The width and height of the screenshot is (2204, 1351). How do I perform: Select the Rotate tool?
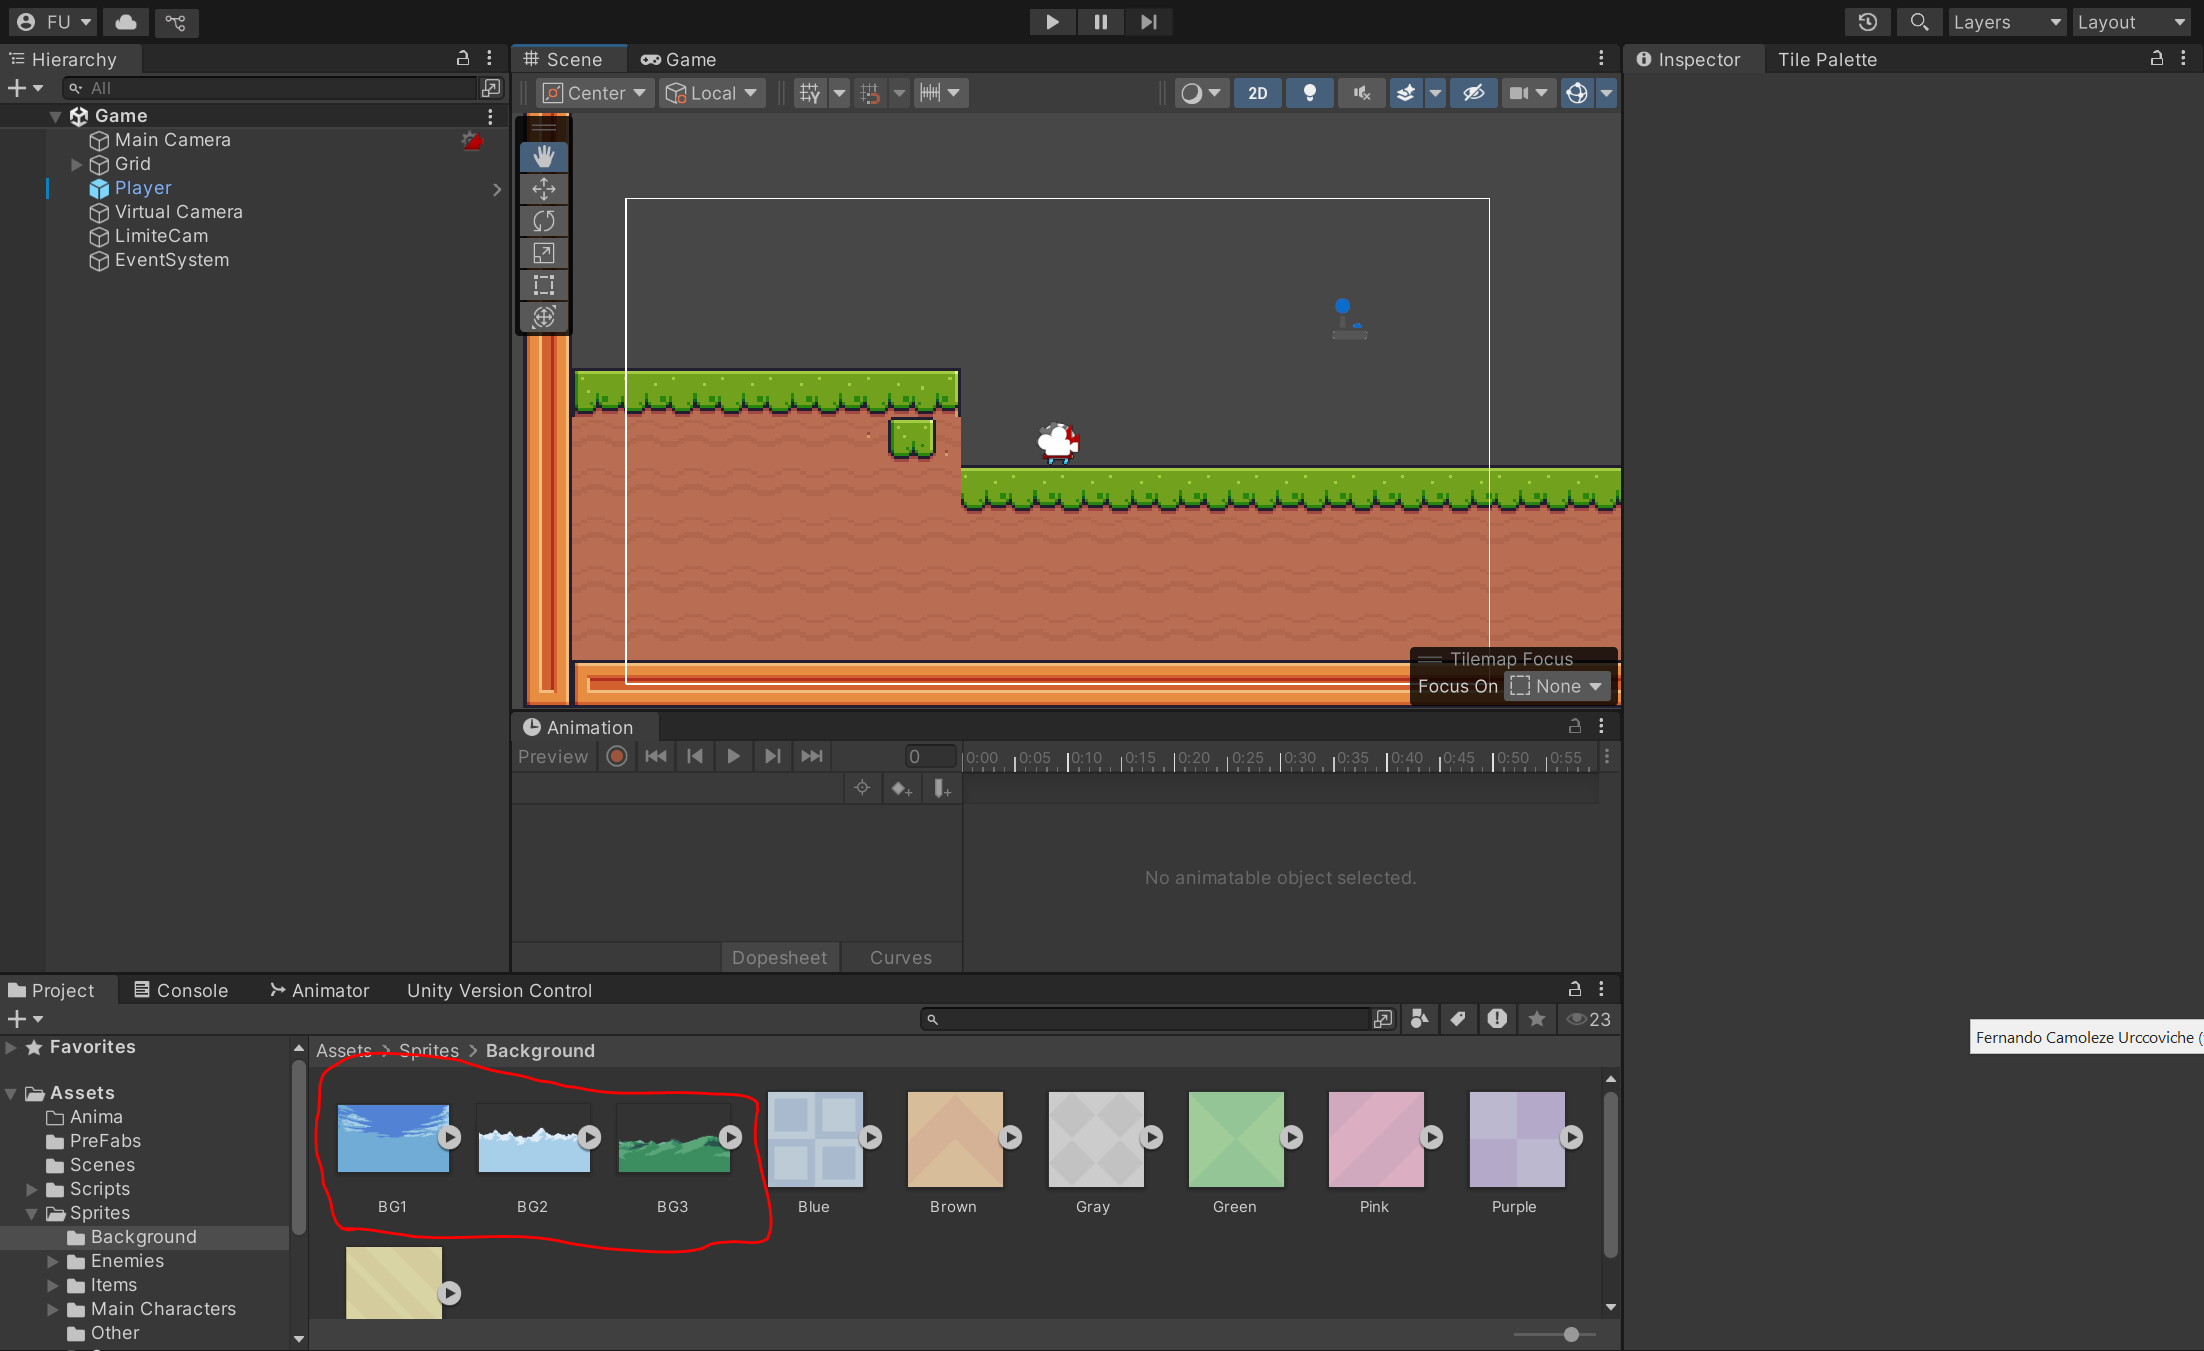(544, 221)
